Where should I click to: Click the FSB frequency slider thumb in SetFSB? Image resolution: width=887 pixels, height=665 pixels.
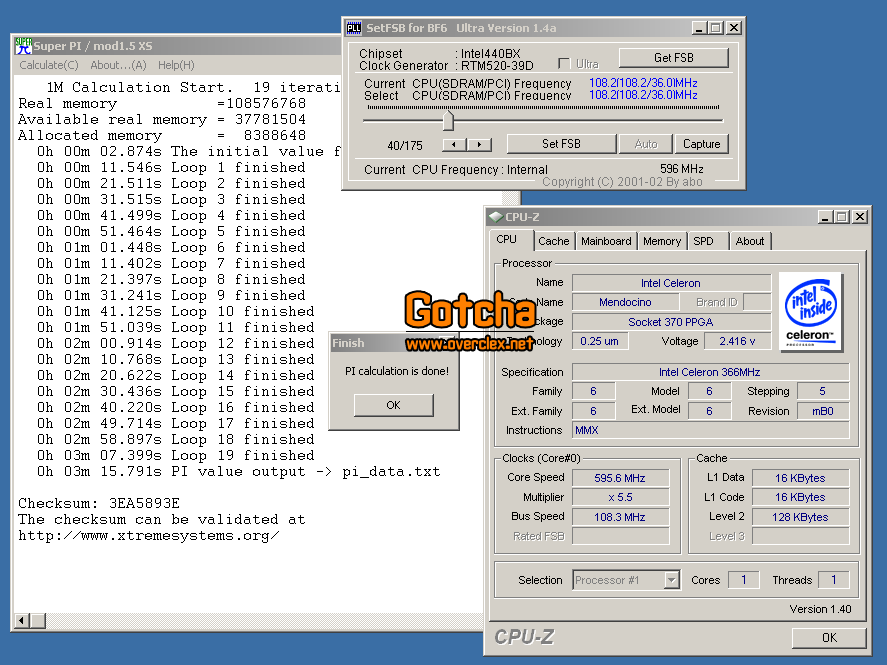click(448, 120)
